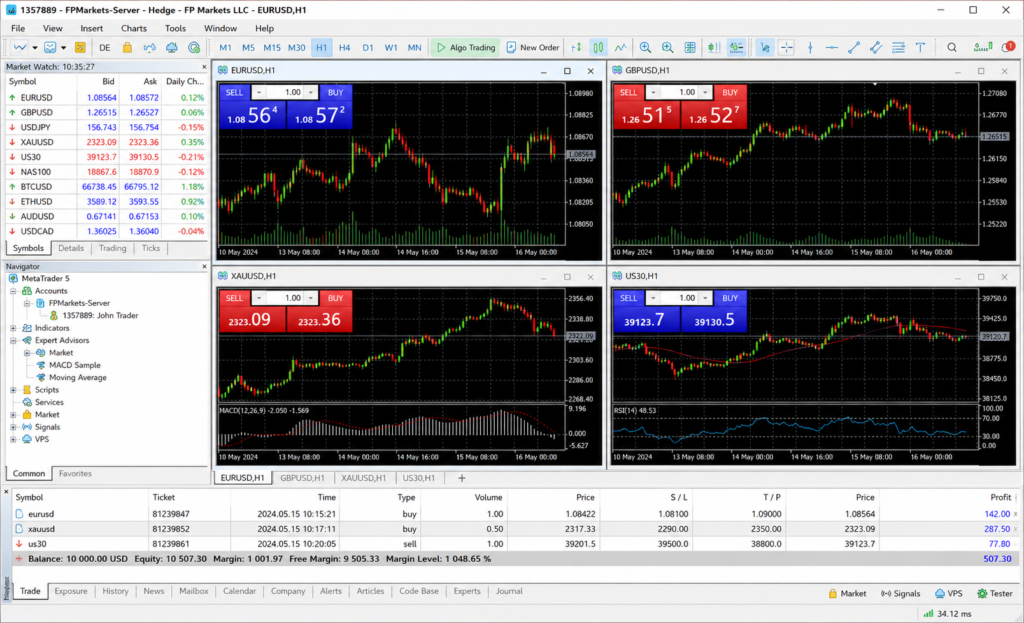The width and height of the screenshot is (1024, 623).
Task: Open connection status bars icon in toolbar
Action: coord(982,48)
